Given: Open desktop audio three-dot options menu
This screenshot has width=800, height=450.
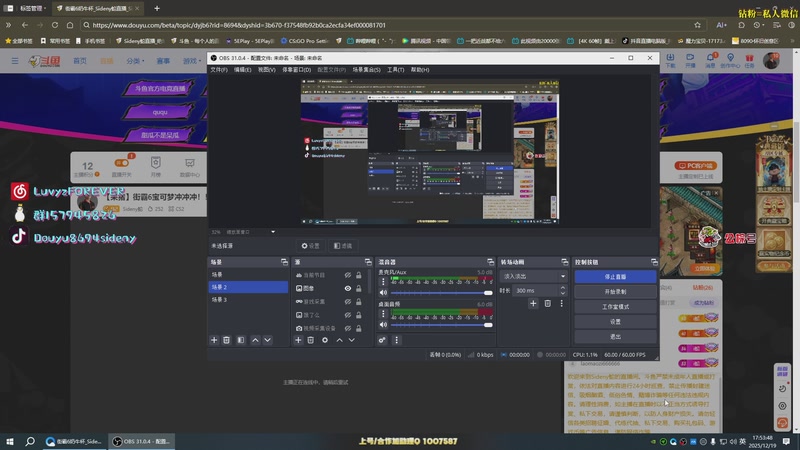Looking at the screenshot, I should pyautogui.click(x=383, y=313).
